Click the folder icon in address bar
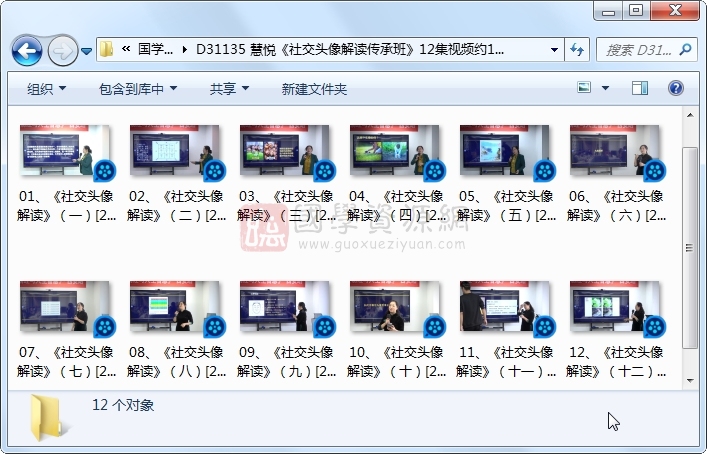 coord(106,49)
